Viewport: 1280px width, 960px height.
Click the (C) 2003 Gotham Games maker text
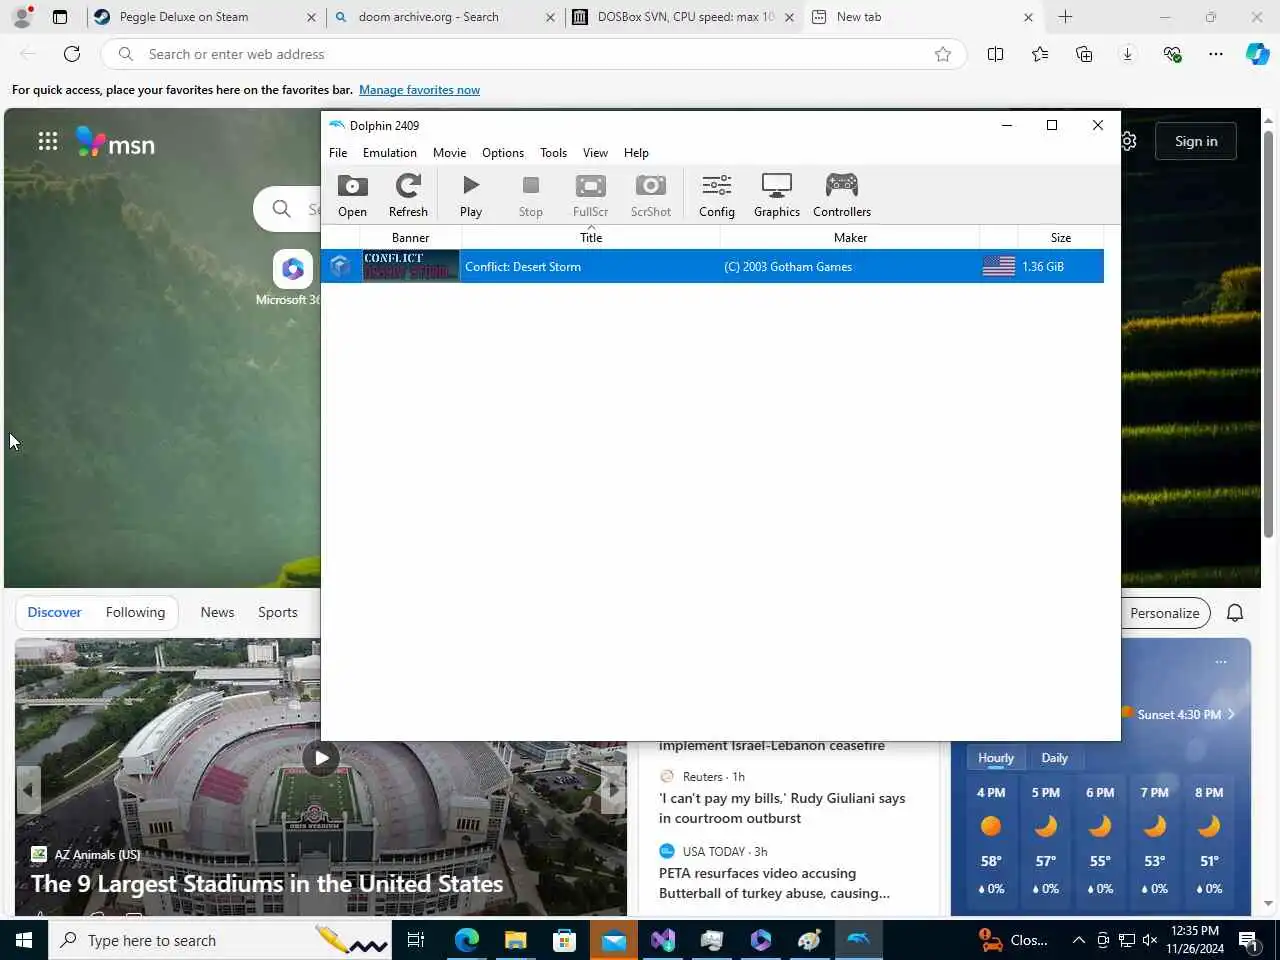(788, 267)
